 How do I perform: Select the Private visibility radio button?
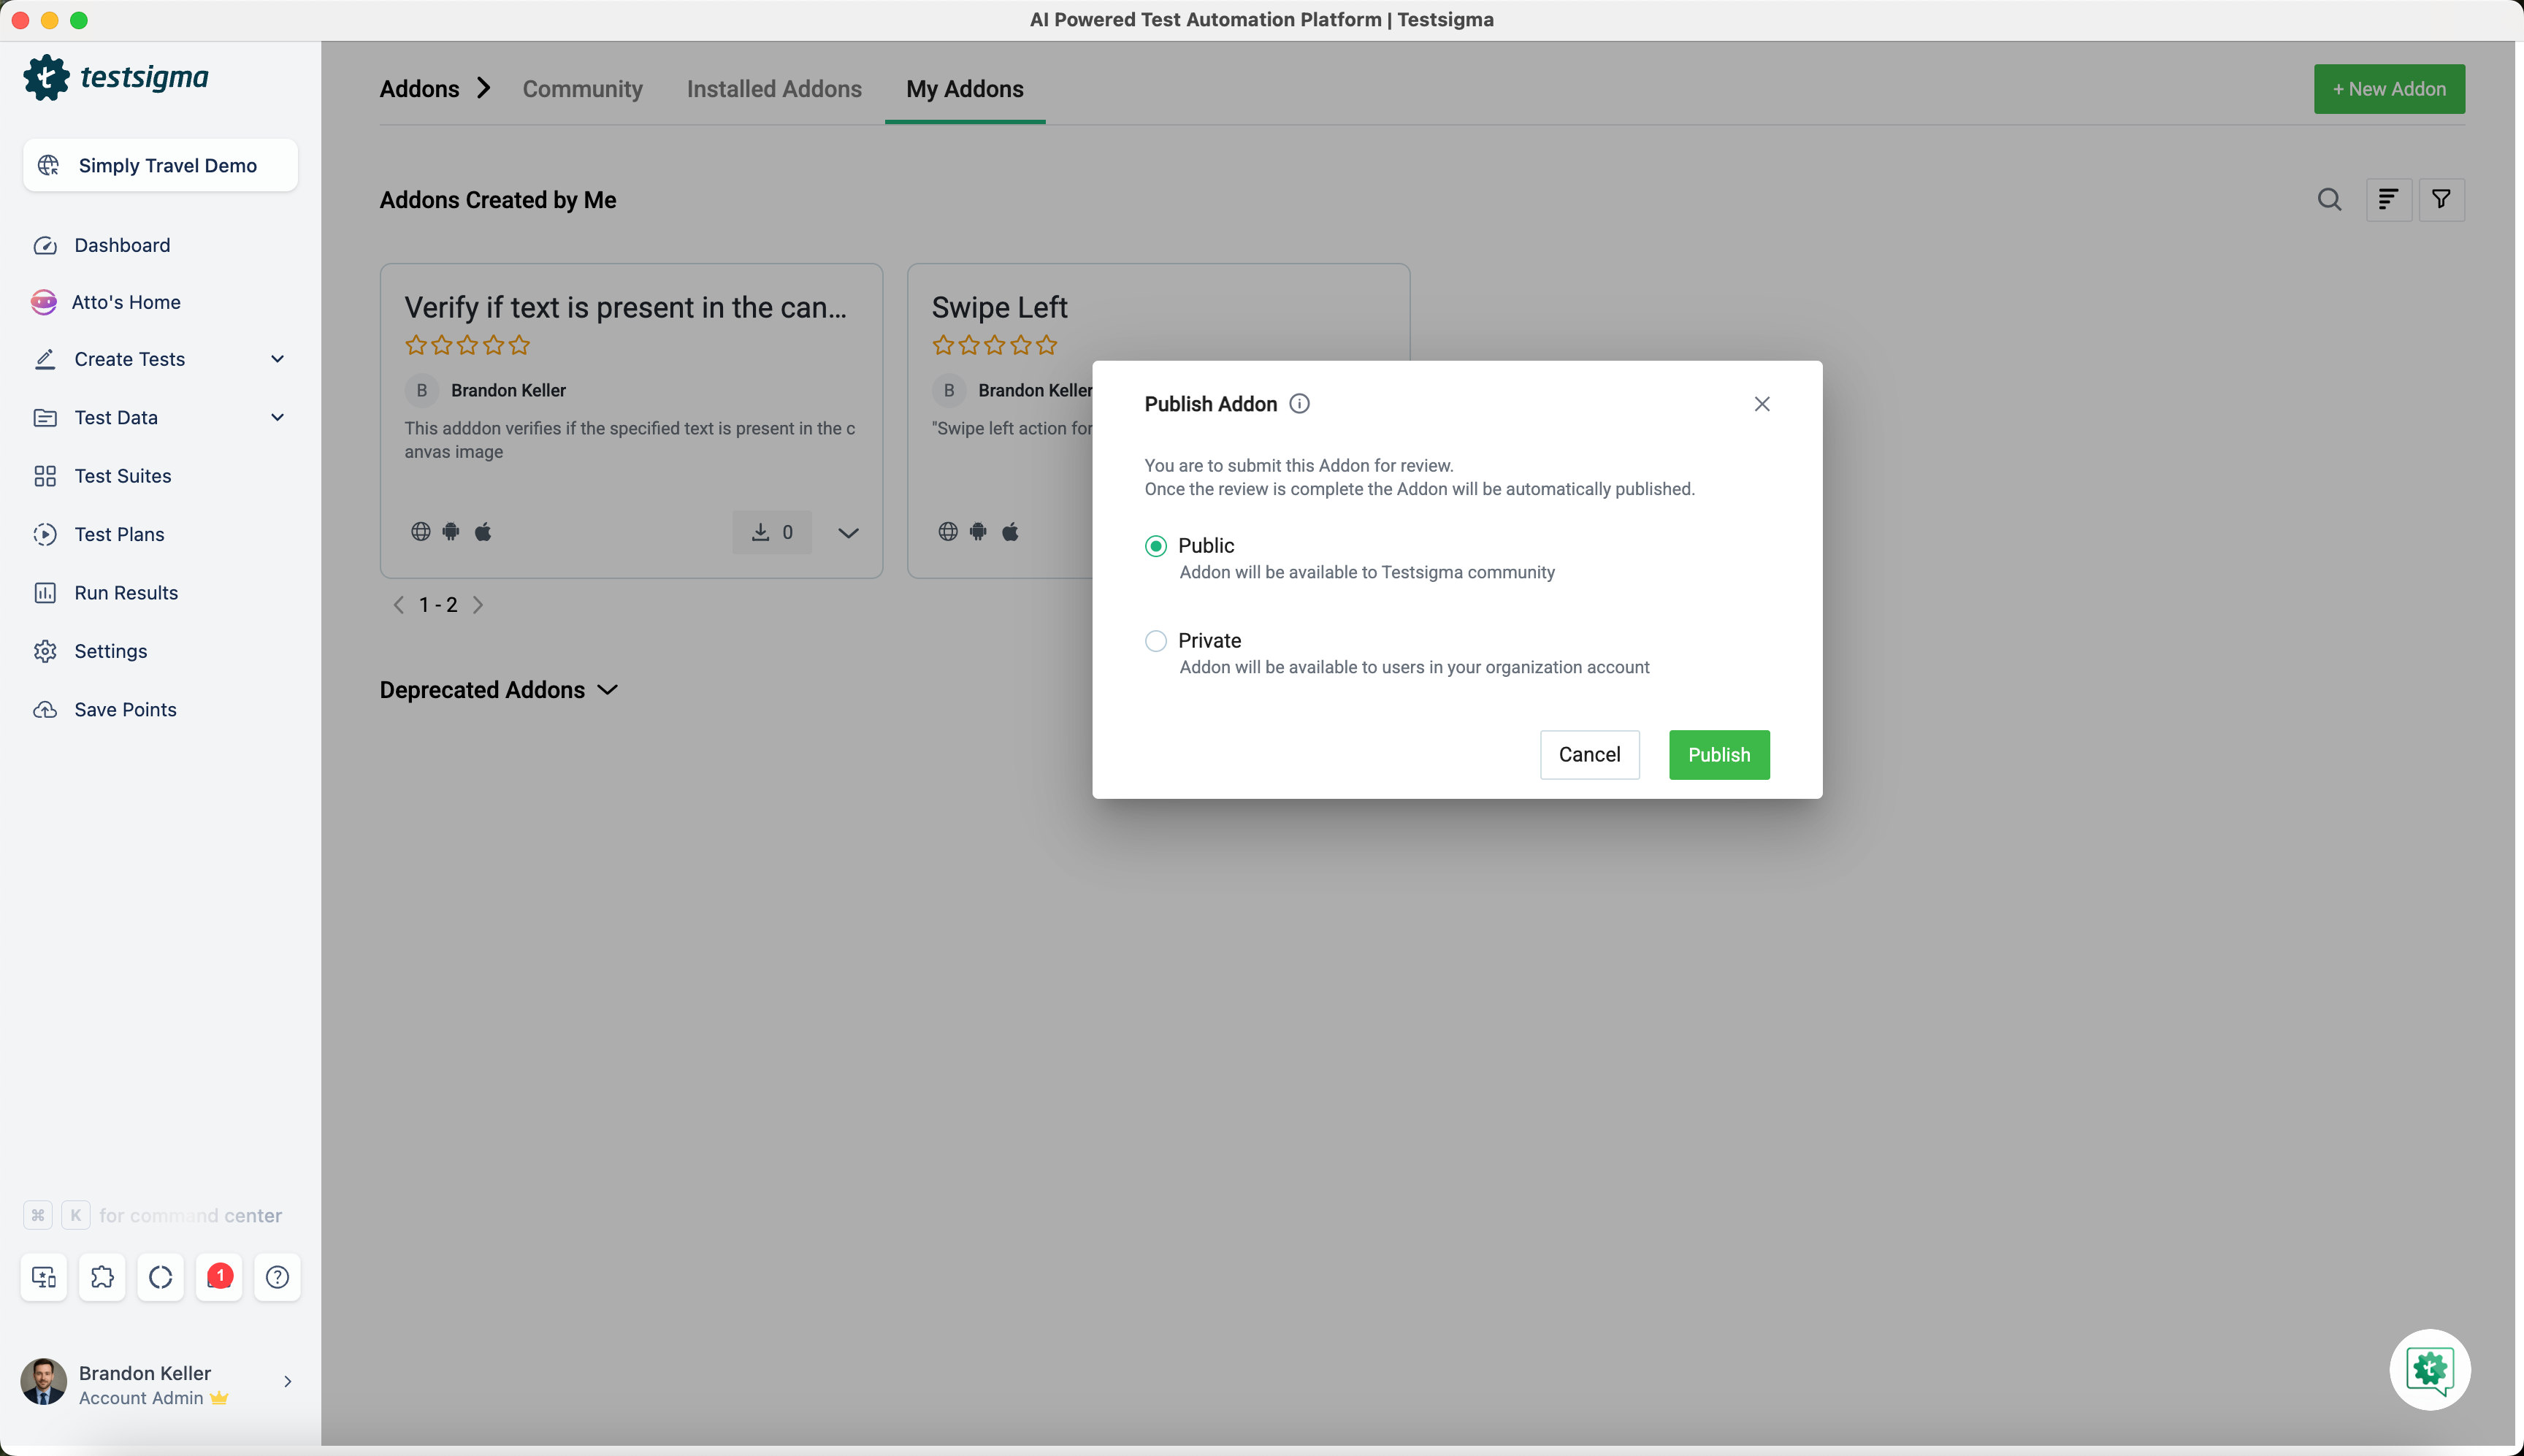point(1155,640)
